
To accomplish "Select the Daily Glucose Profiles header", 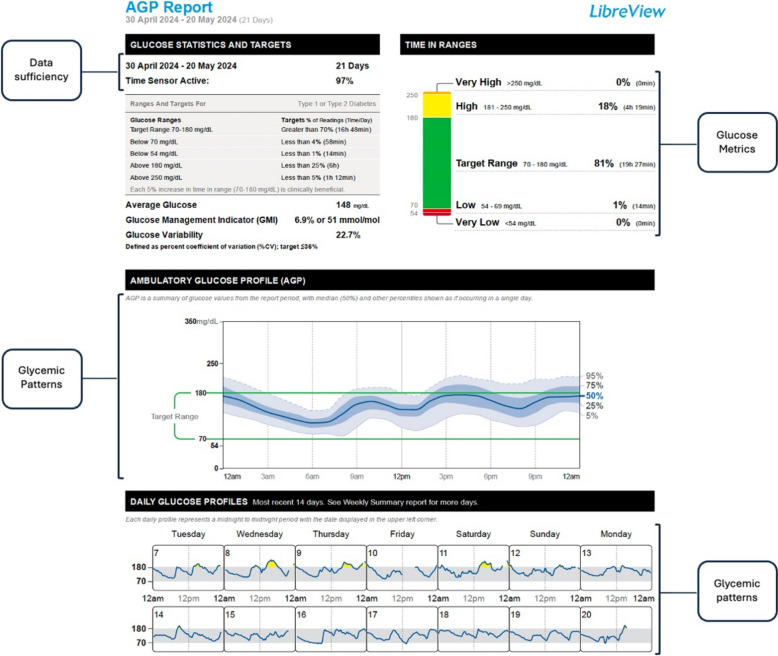I will tap(389, 502).
